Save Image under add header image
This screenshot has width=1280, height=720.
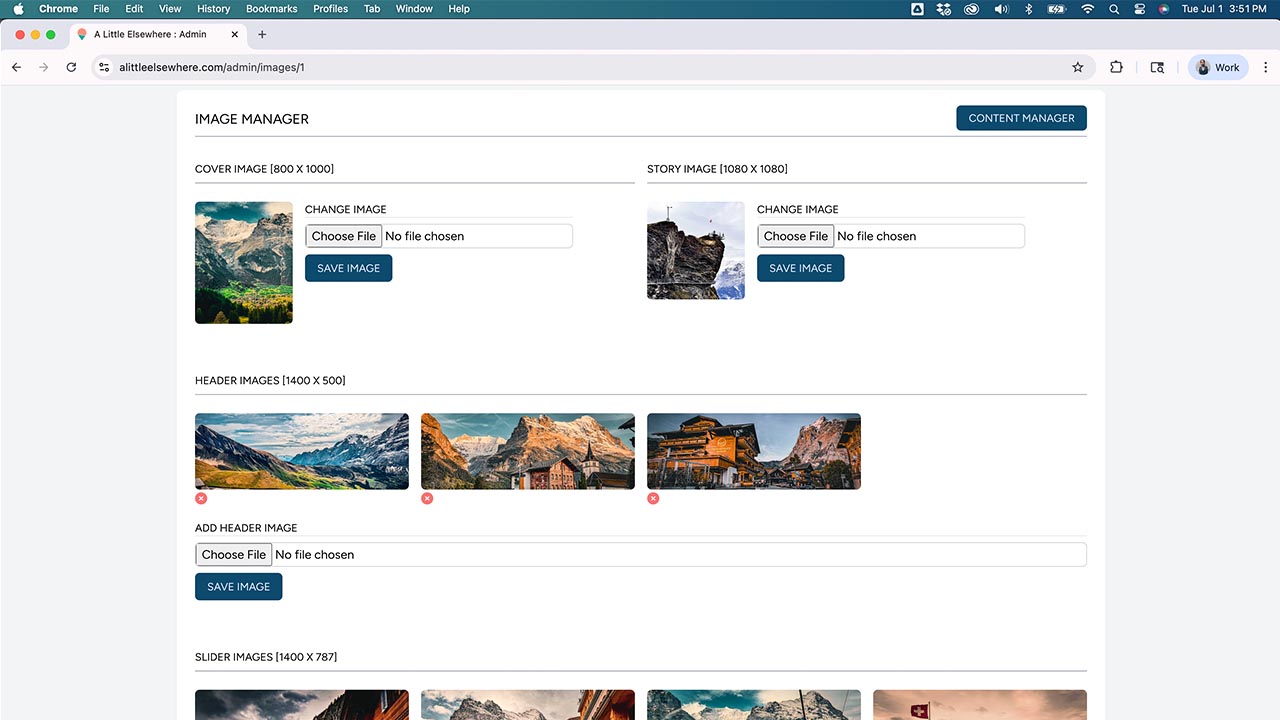pos(238,587)
